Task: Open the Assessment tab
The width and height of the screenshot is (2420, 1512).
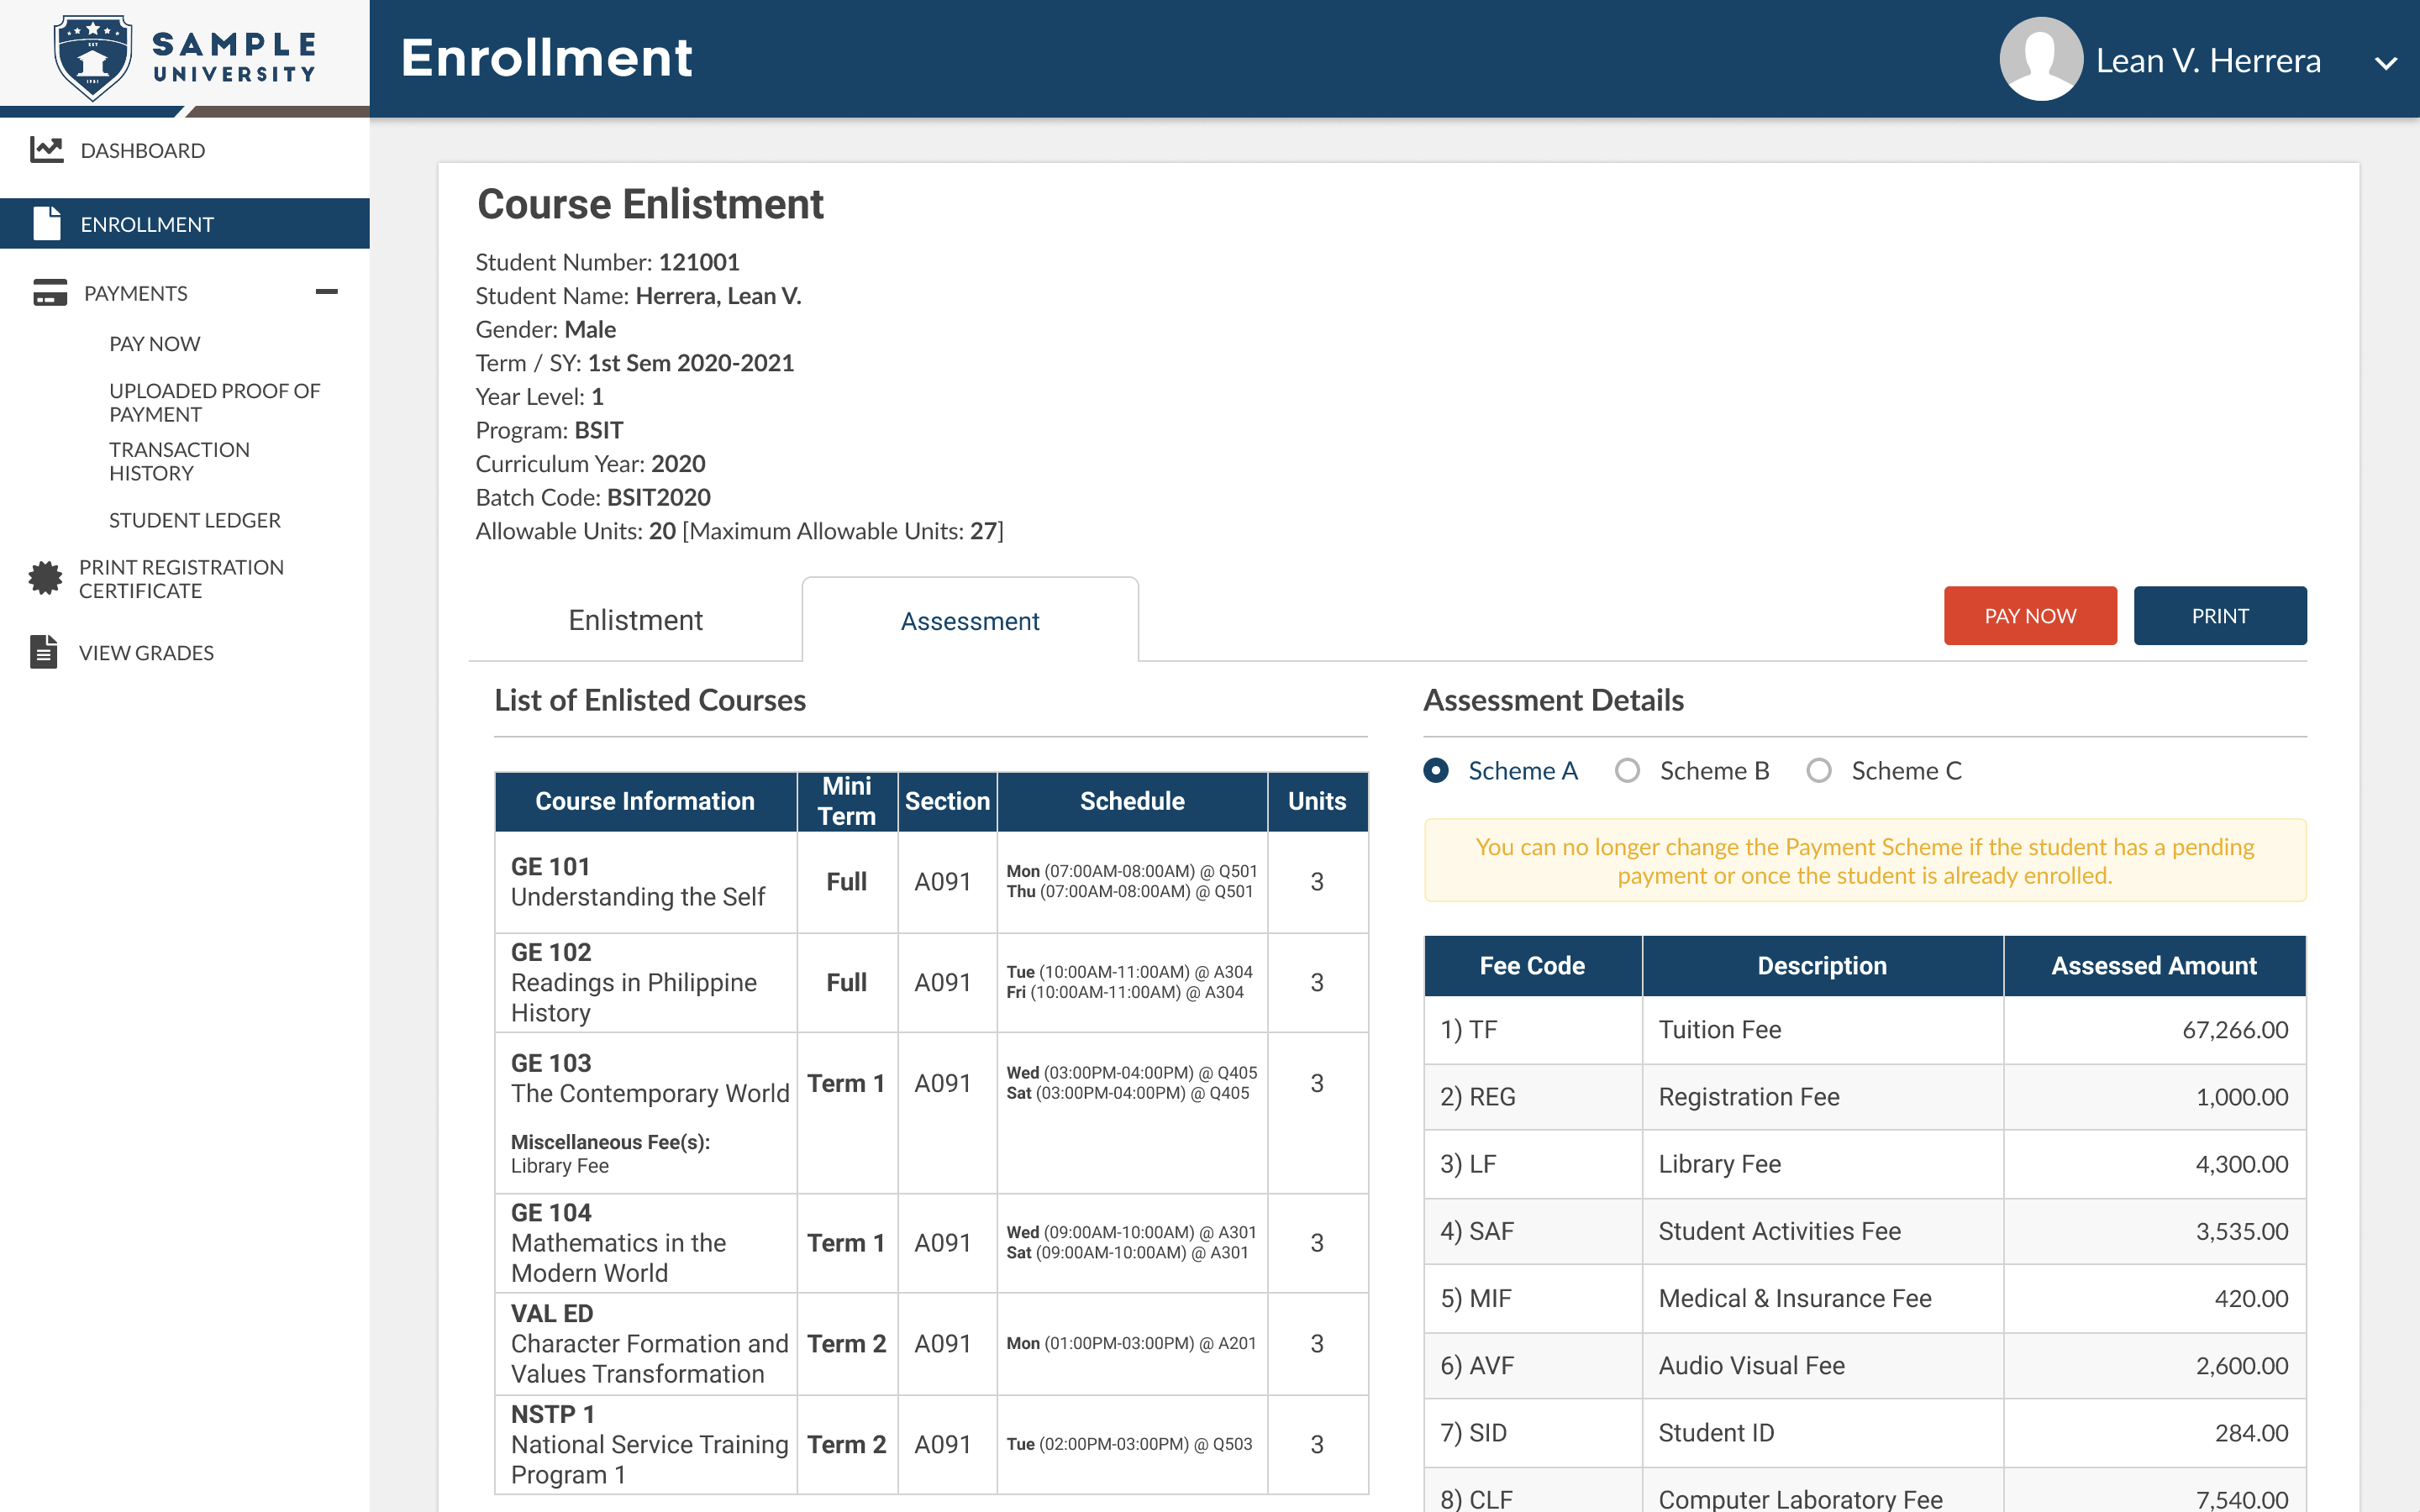Action: pos(969,620)
